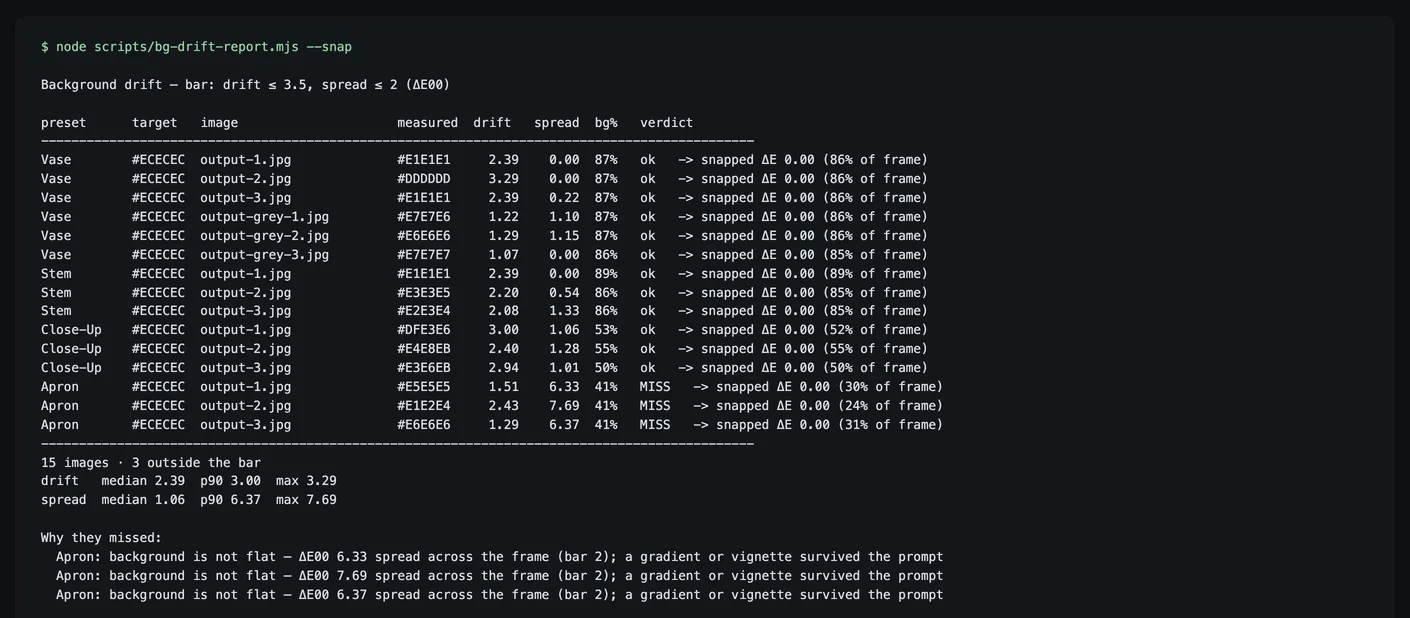This screenshot has height=618, width=1410.
Task: Click the summary '15 images · 3 outside the bar'
Action: 151,463
